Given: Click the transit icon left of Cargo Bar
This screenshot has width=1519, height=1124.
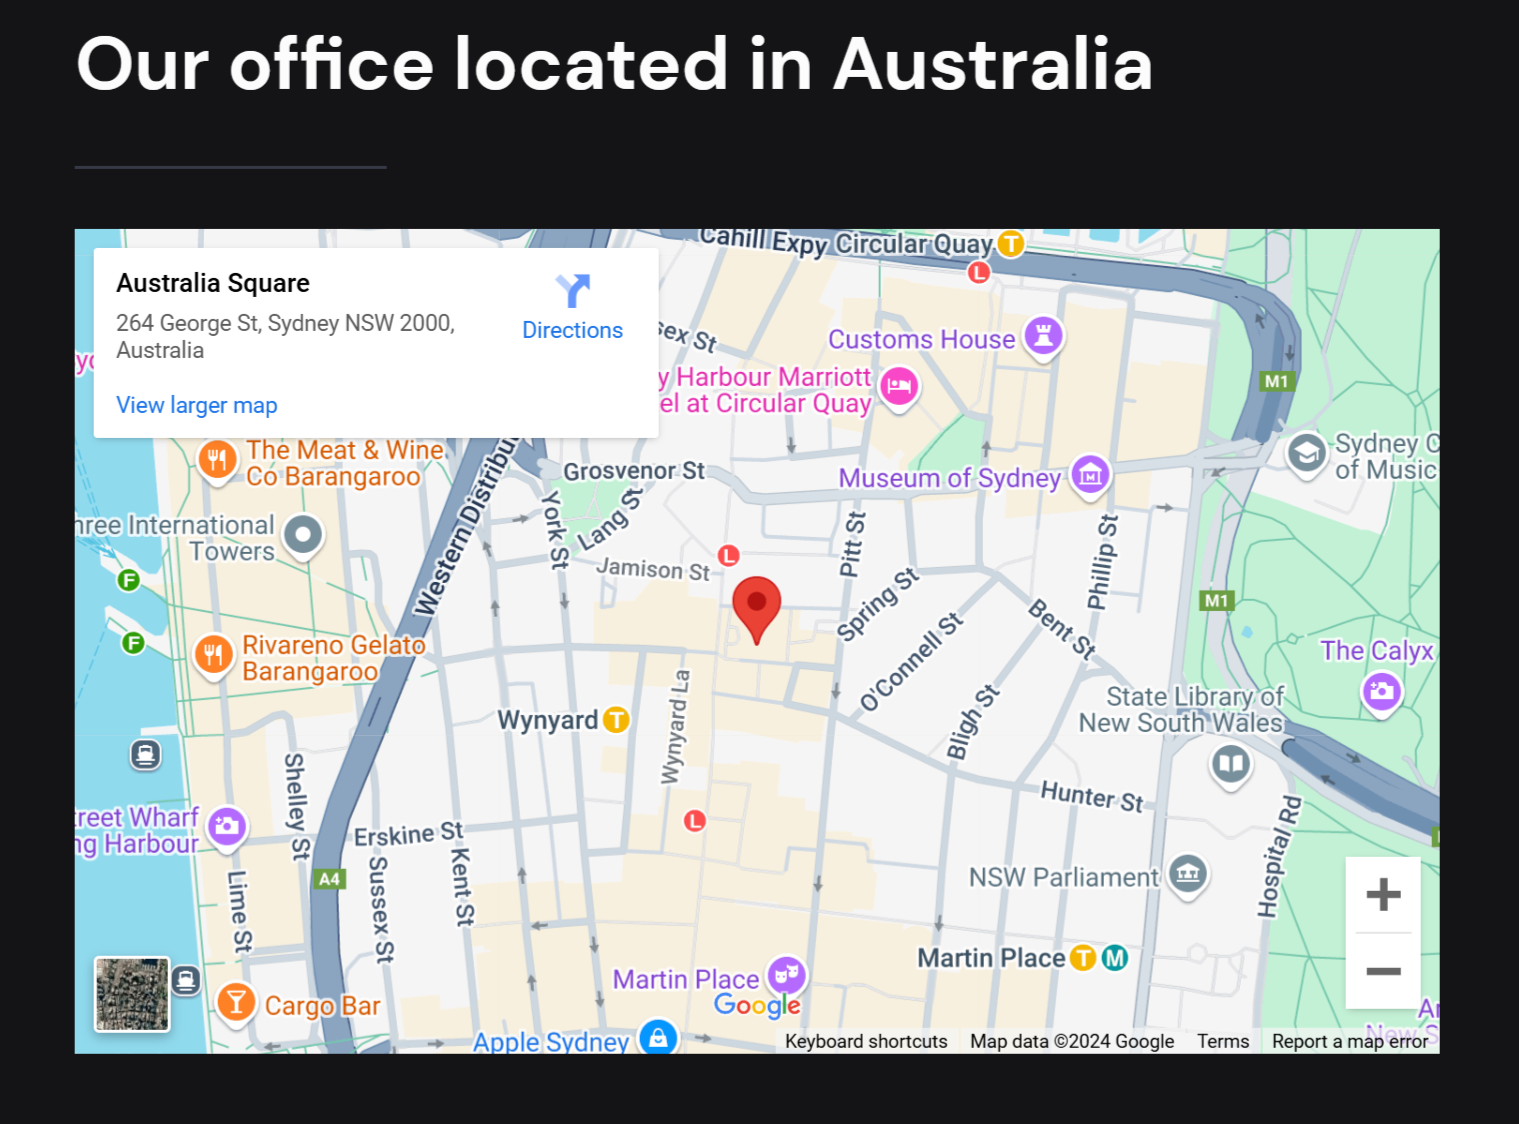Looking at the screenshot, I should tap(186, 980).
